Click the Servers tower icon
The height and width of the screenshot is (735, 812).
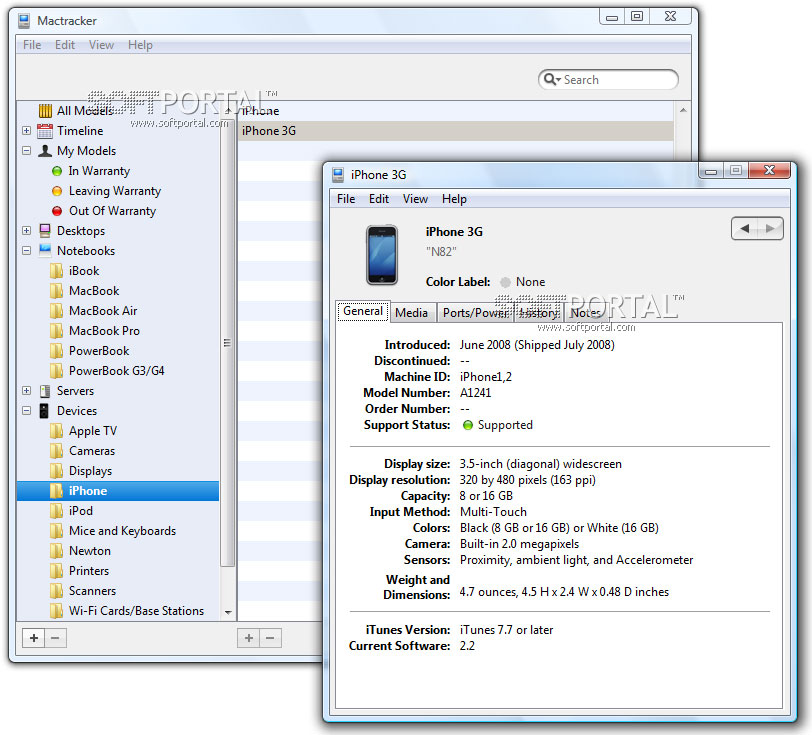[x=45, y=391]
